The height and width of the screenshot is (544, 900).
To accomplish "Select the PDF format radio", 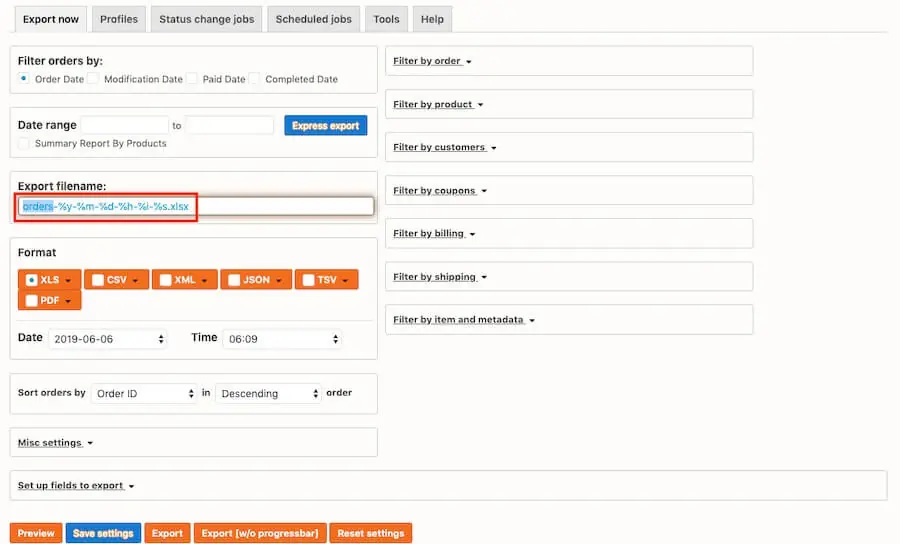I will [32, 300].
